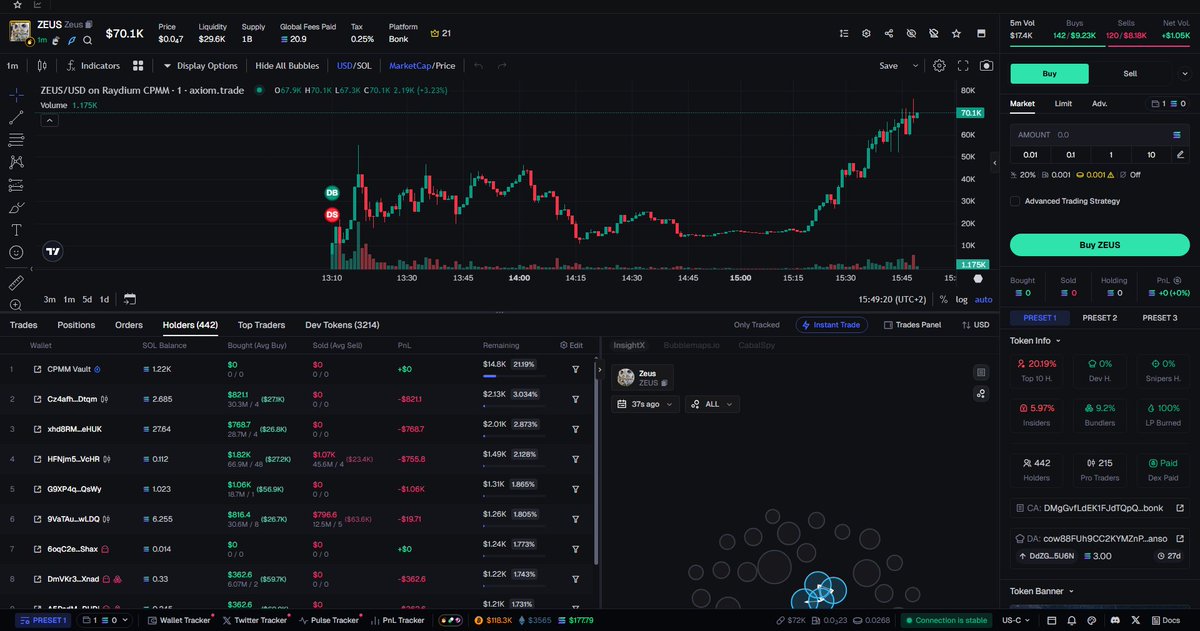This screenshot has width=1200, height=631.
Task: Open the 37s ago time dropdown
Action: tap(645, 404)
